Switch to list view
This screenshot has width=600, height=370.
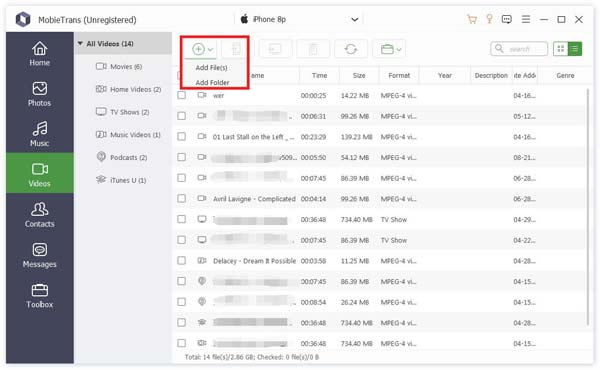click(575, 49)
